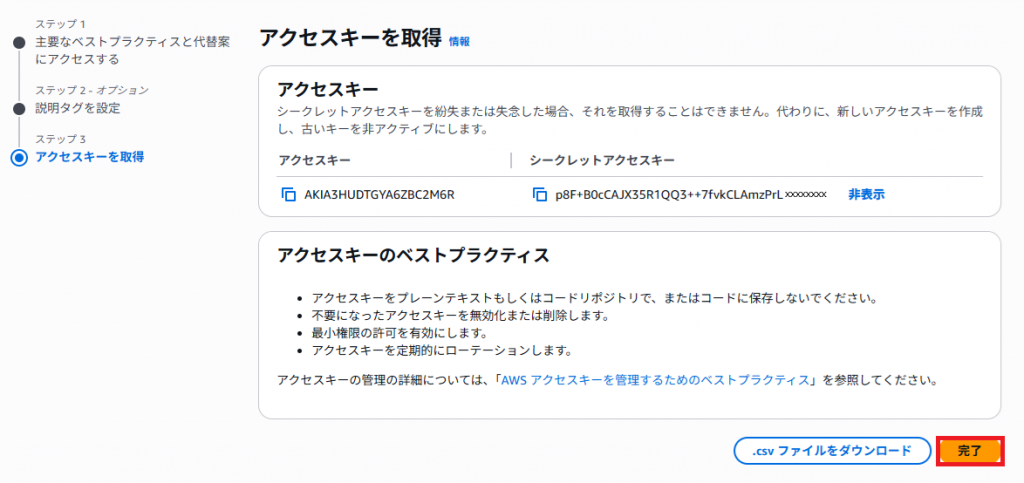Click the アクセスキー column header in the table
The height and width of the screenshot is (483, 1024).
(314, 160)
